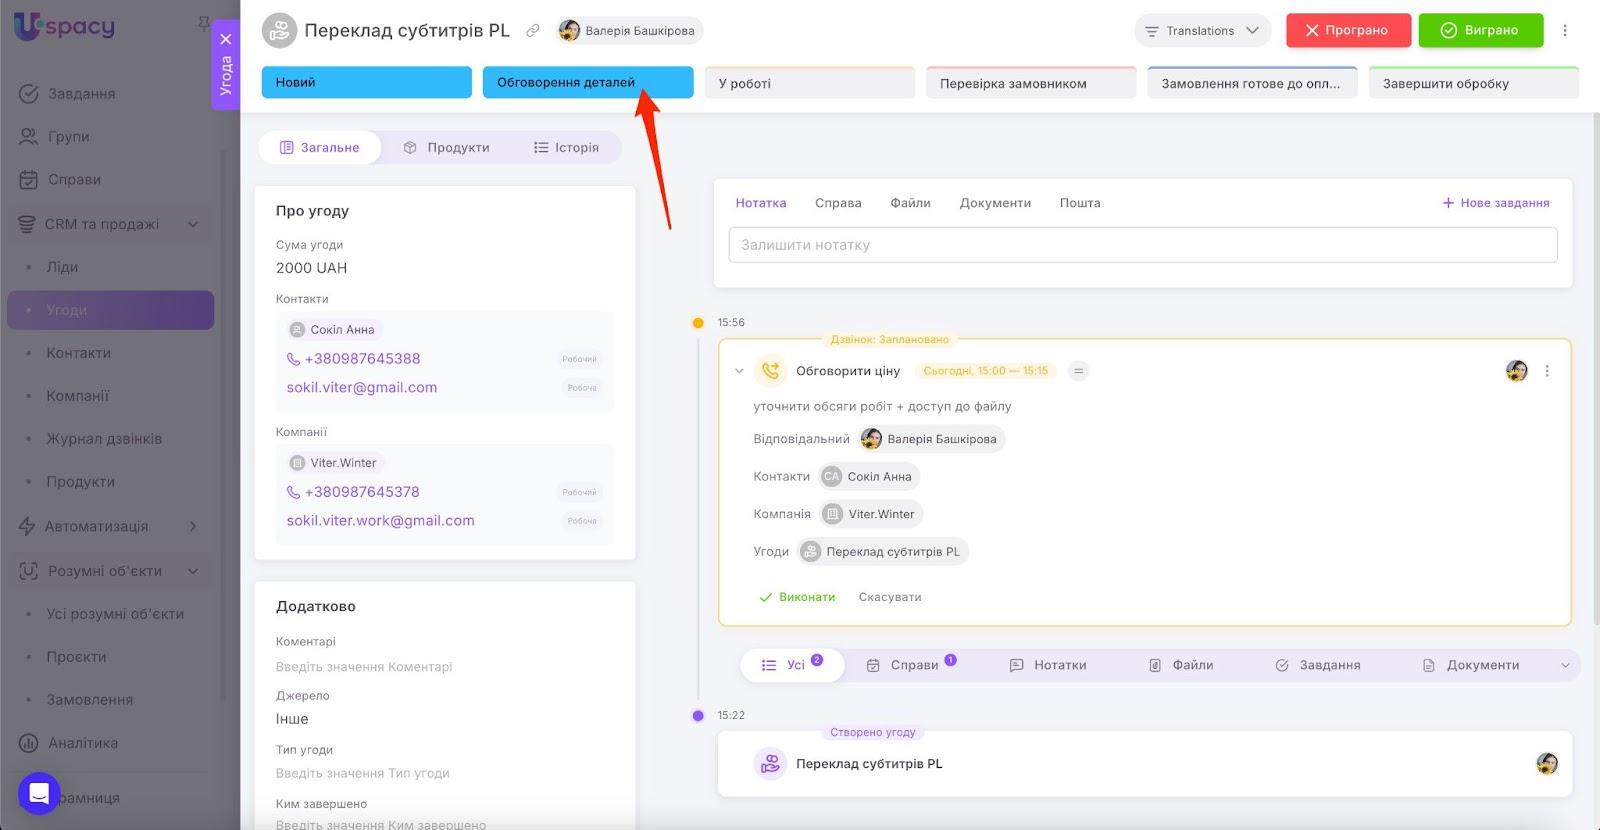1600x830 pixels.
Task: Open the Translations funnel dropdown
Action: [1202, 31]
